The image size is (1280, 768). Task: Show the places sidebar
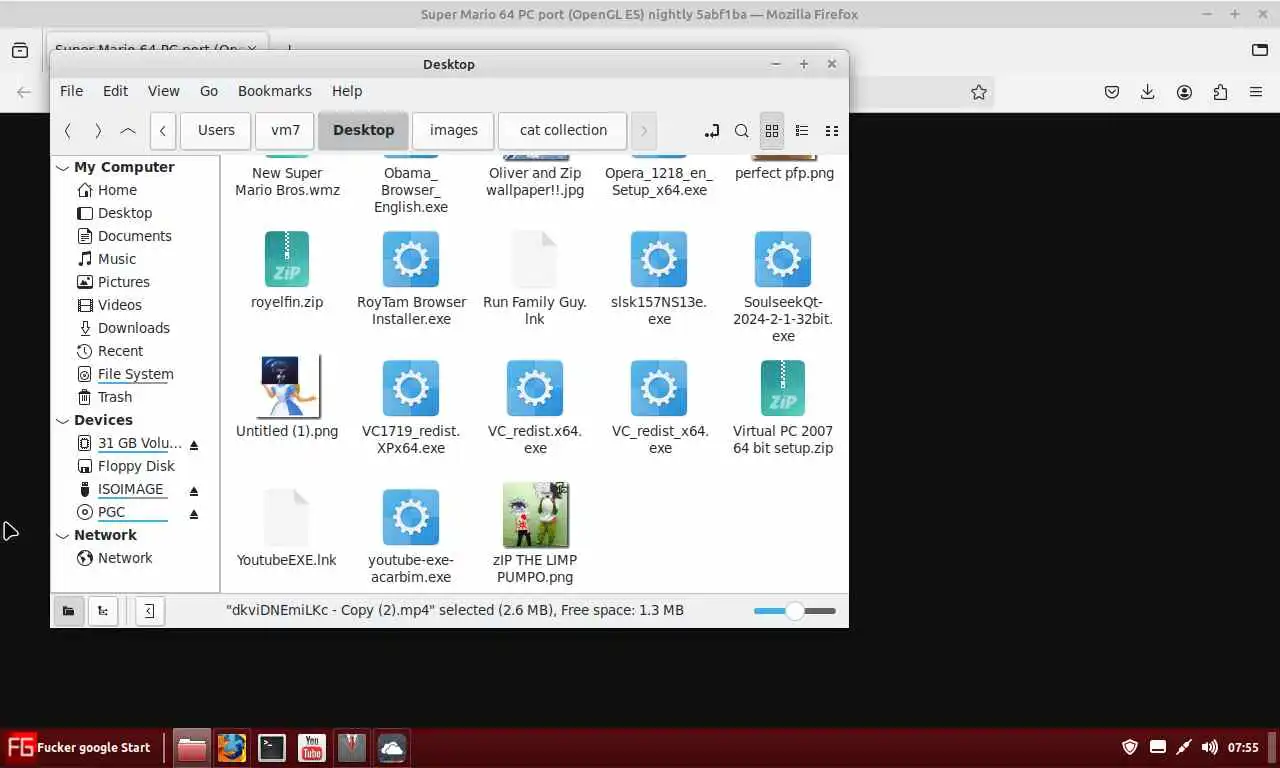[68, 610]
